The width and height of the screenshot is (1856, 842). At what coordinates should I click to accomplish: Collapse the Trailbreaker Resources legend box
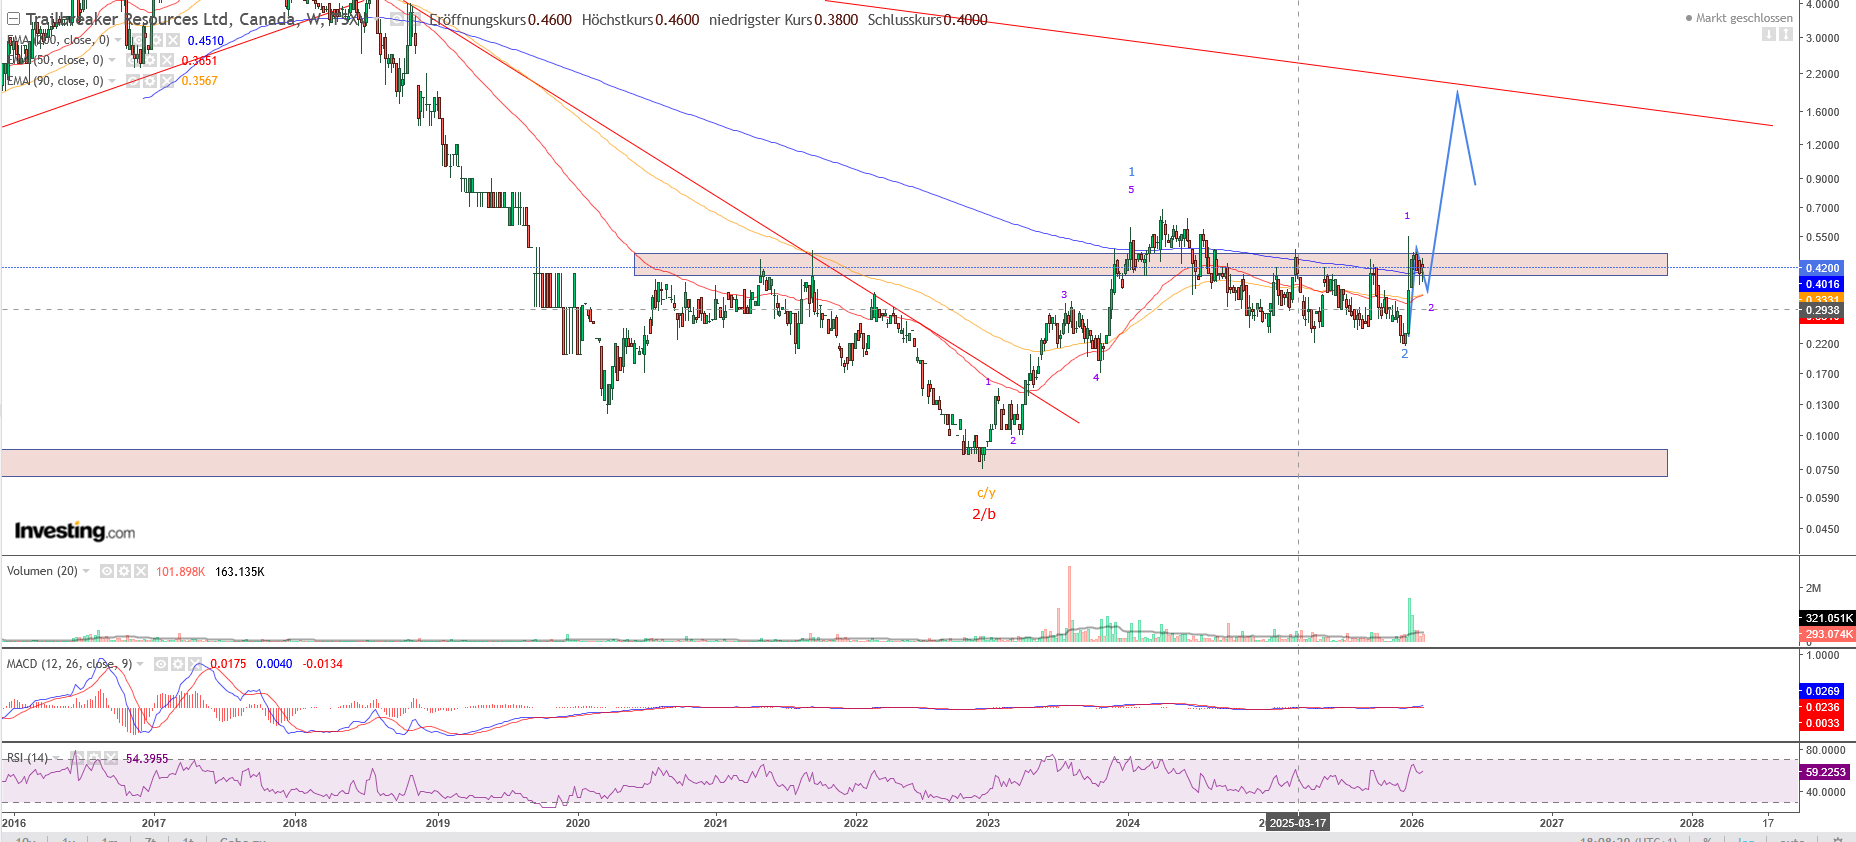[x=13, y=19]
